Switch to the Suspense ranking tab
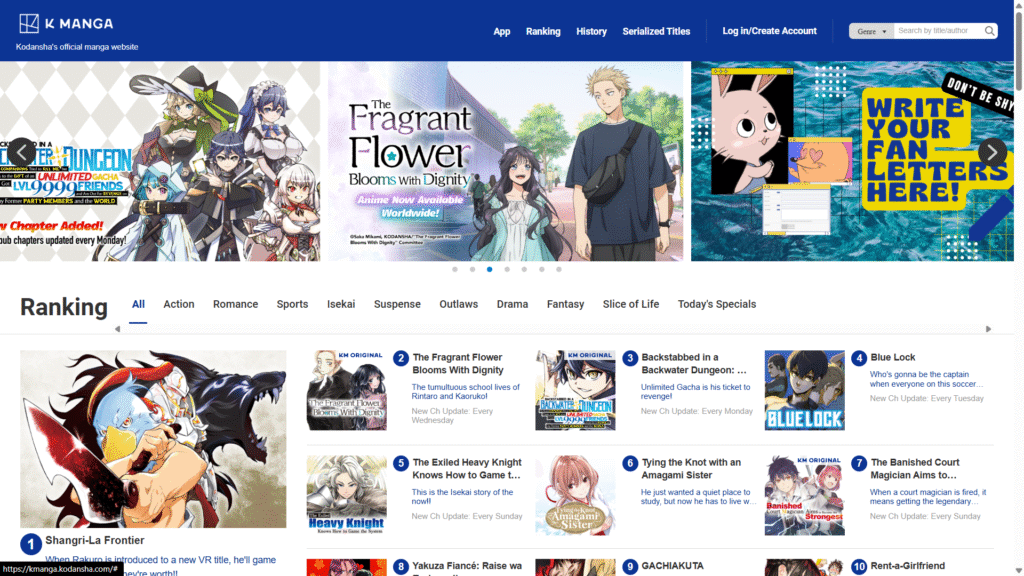 (x=397, y=304)
